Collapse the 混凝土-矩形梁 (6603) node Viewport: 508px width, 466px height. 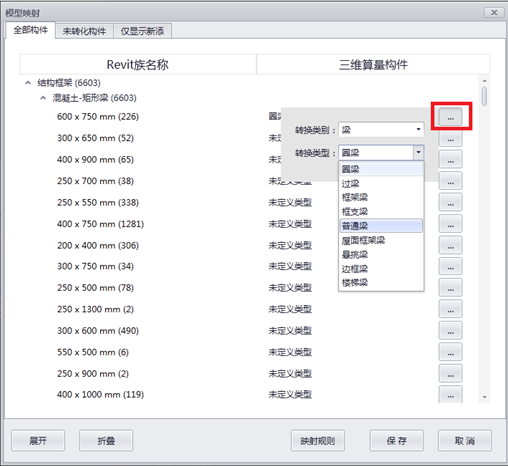[x=43, y=98]
